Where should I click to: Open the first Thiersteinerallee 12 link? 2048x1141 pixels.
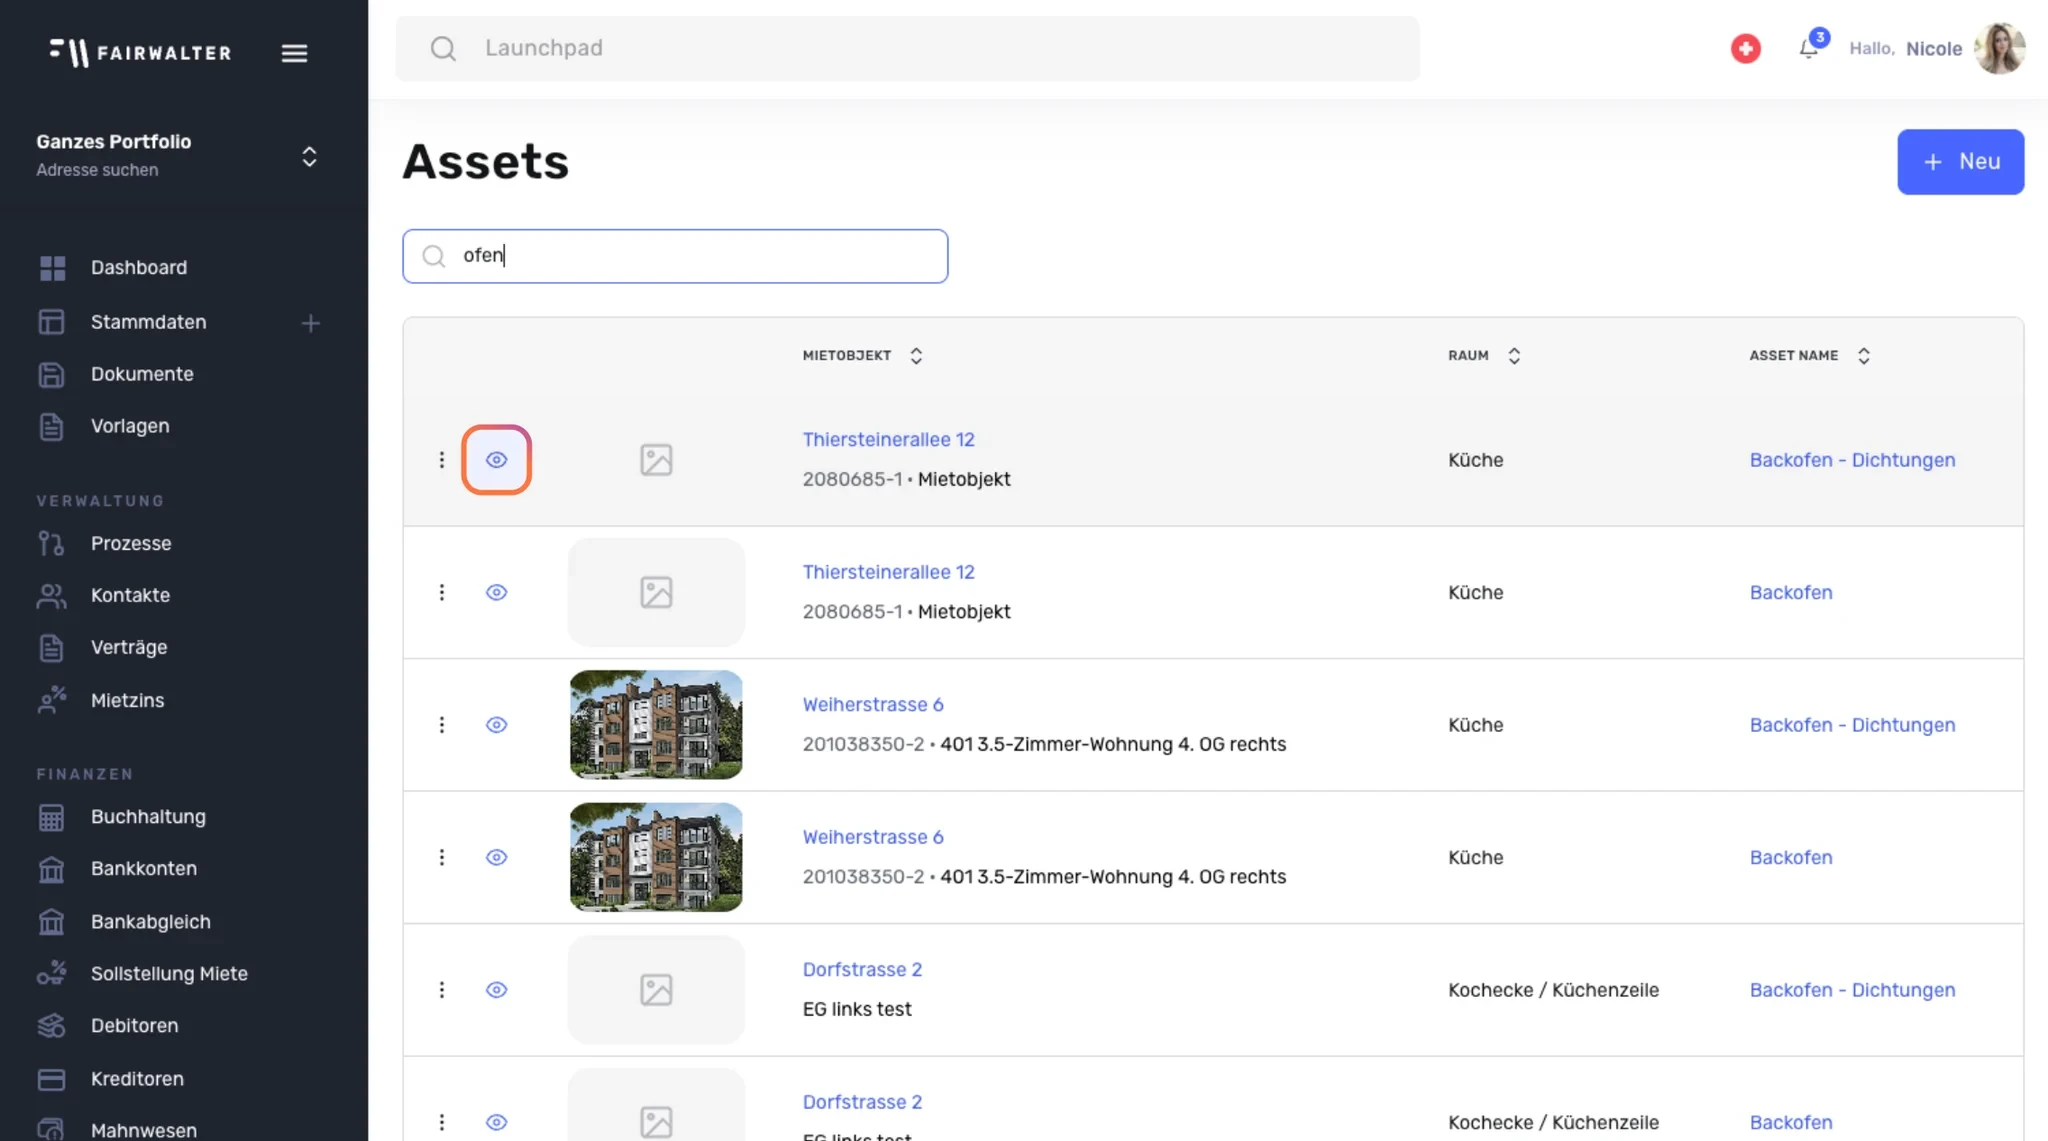point(888,440)
